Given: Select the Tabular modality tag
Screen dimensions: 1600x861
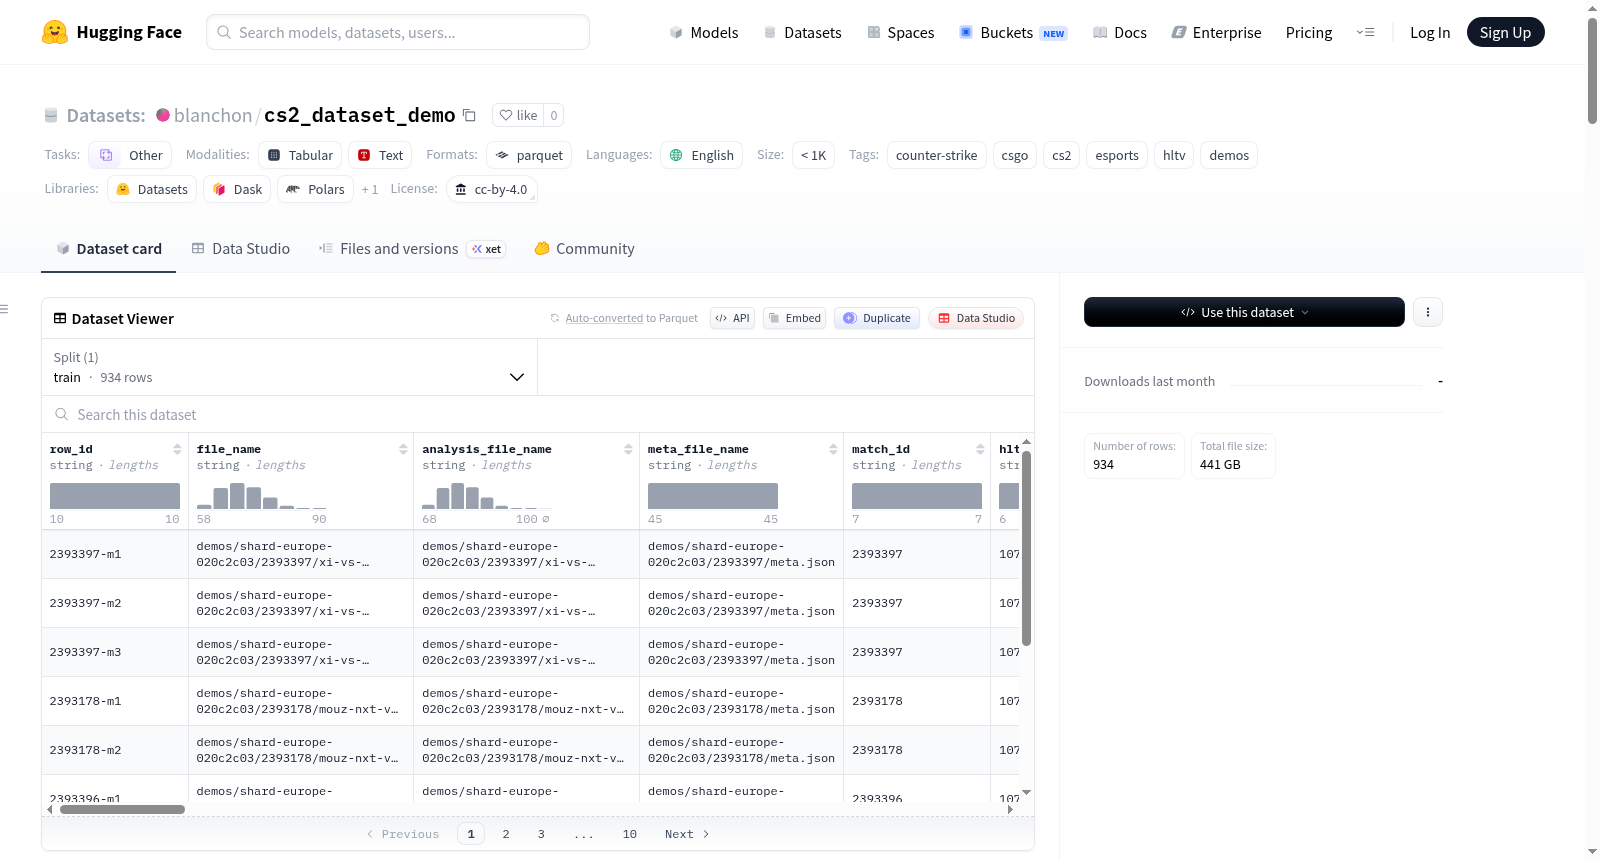Looking at the screenshot, I should 300,155.
